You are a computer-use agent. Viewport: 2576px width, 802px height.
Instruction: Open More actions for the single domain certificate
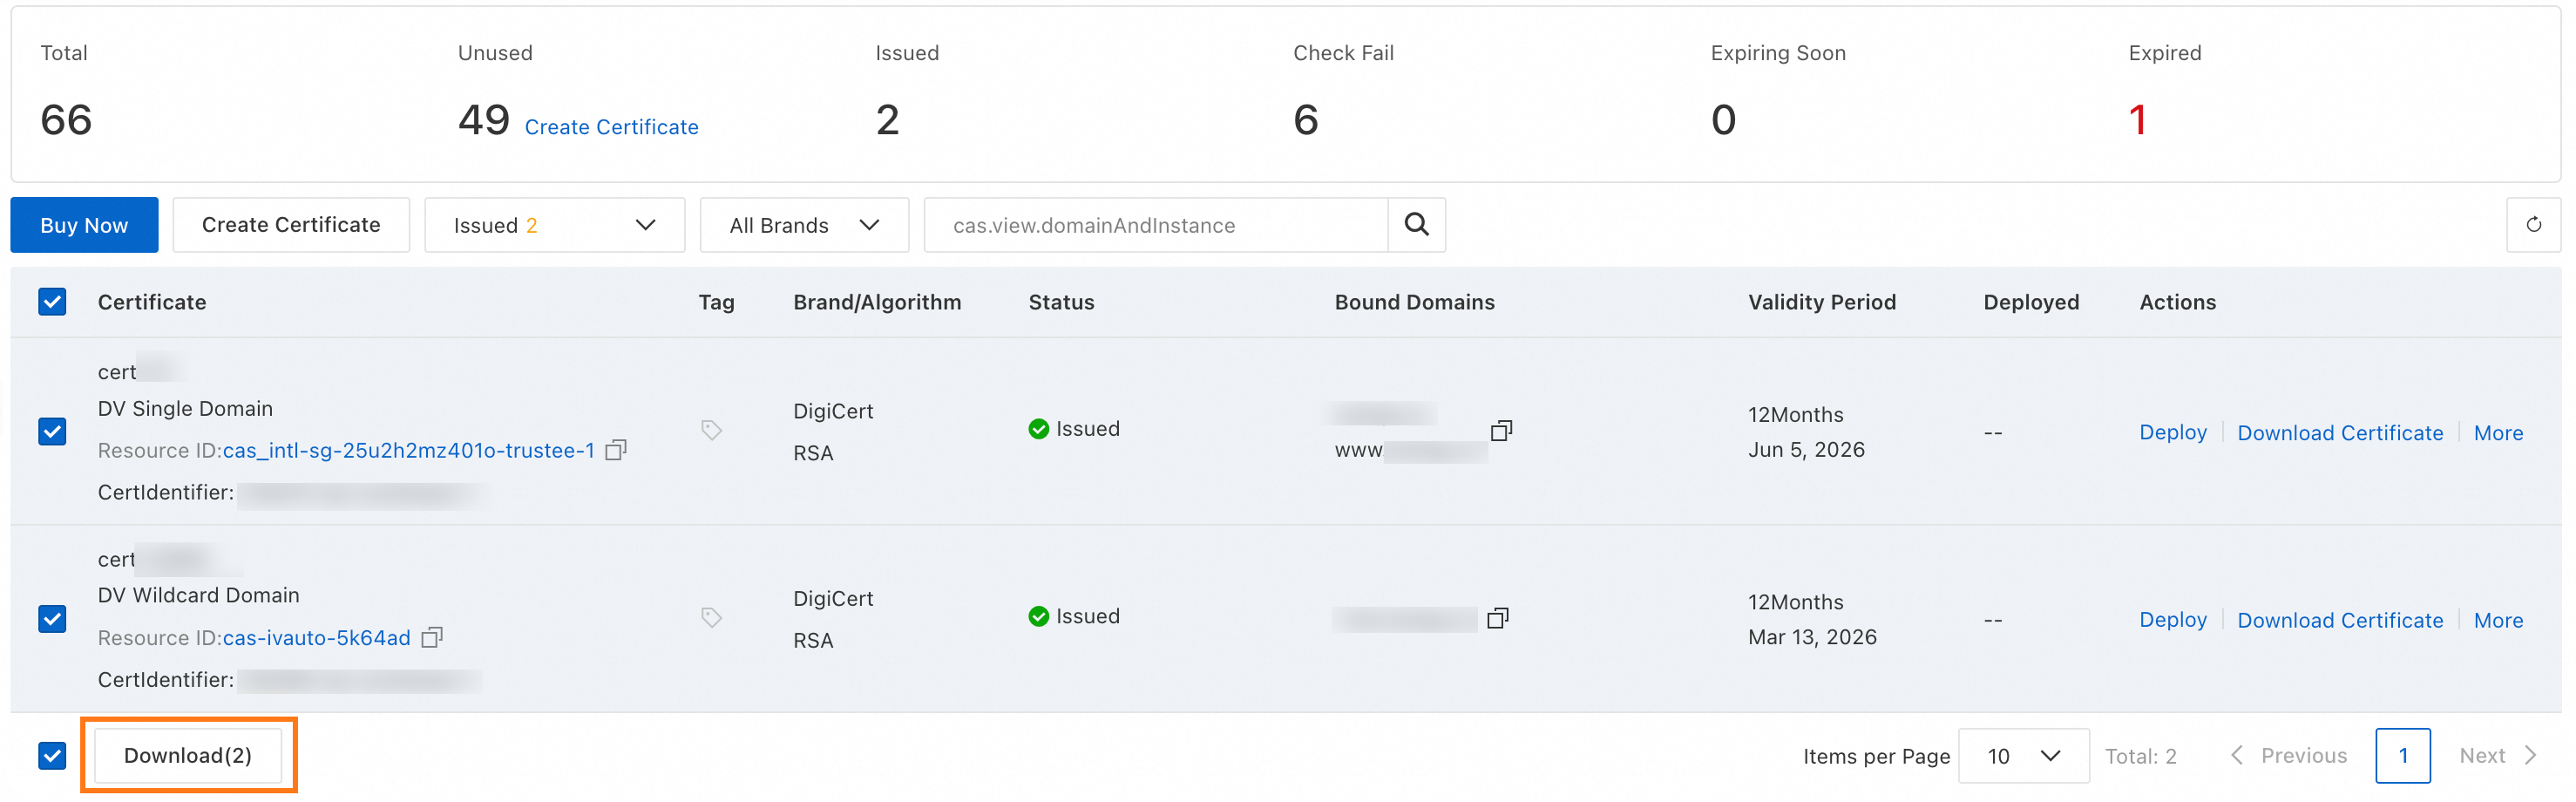click(x=2497, y=433)
